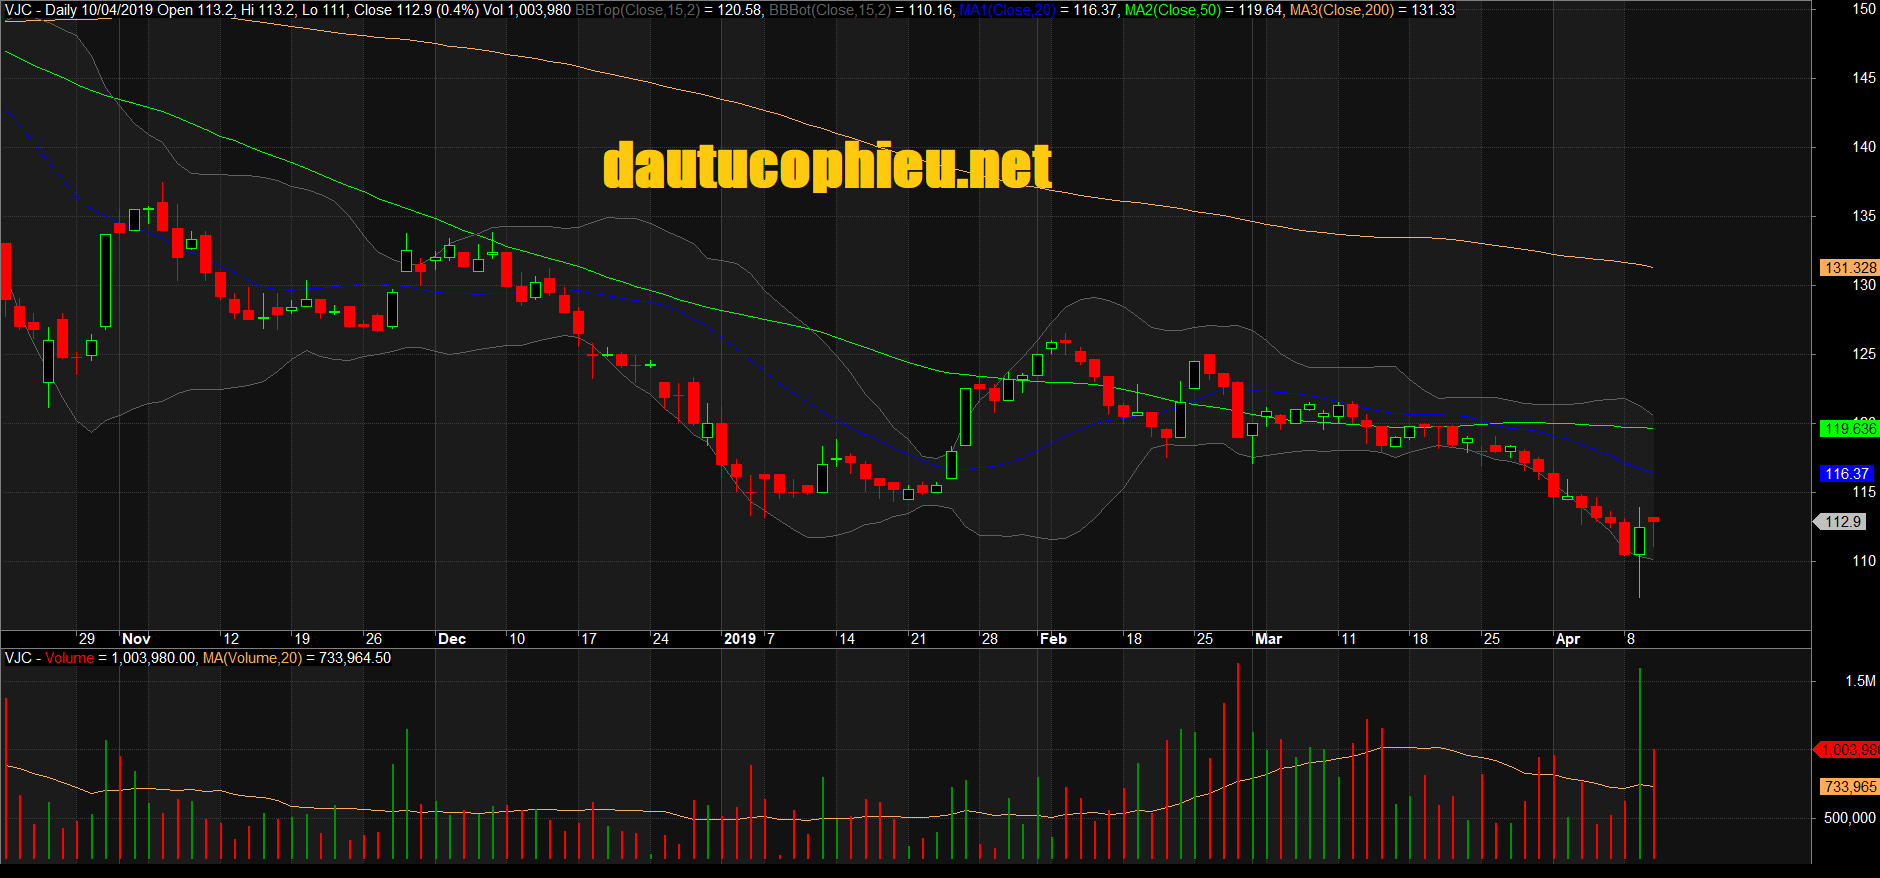The width and height of the screenshot is (1880, 878).
Task: Click the red 1,003,98 volume value tag
Action: tap(1848, 750)
